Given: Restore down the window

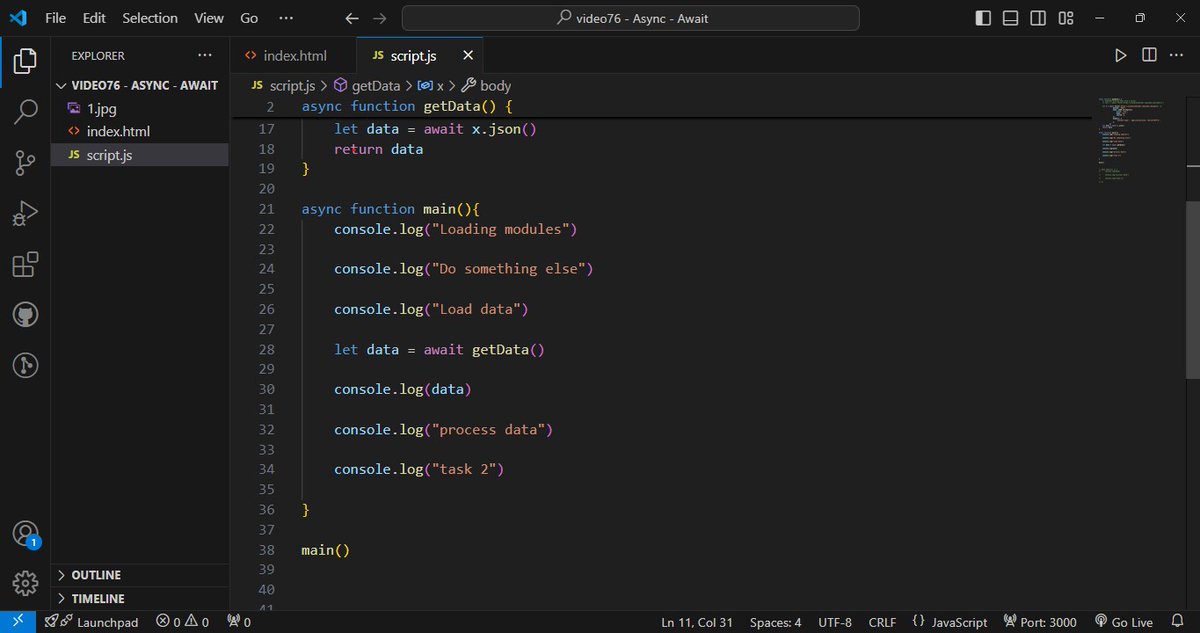Looking at the screenshot, I should click(x=1139, y=18).
